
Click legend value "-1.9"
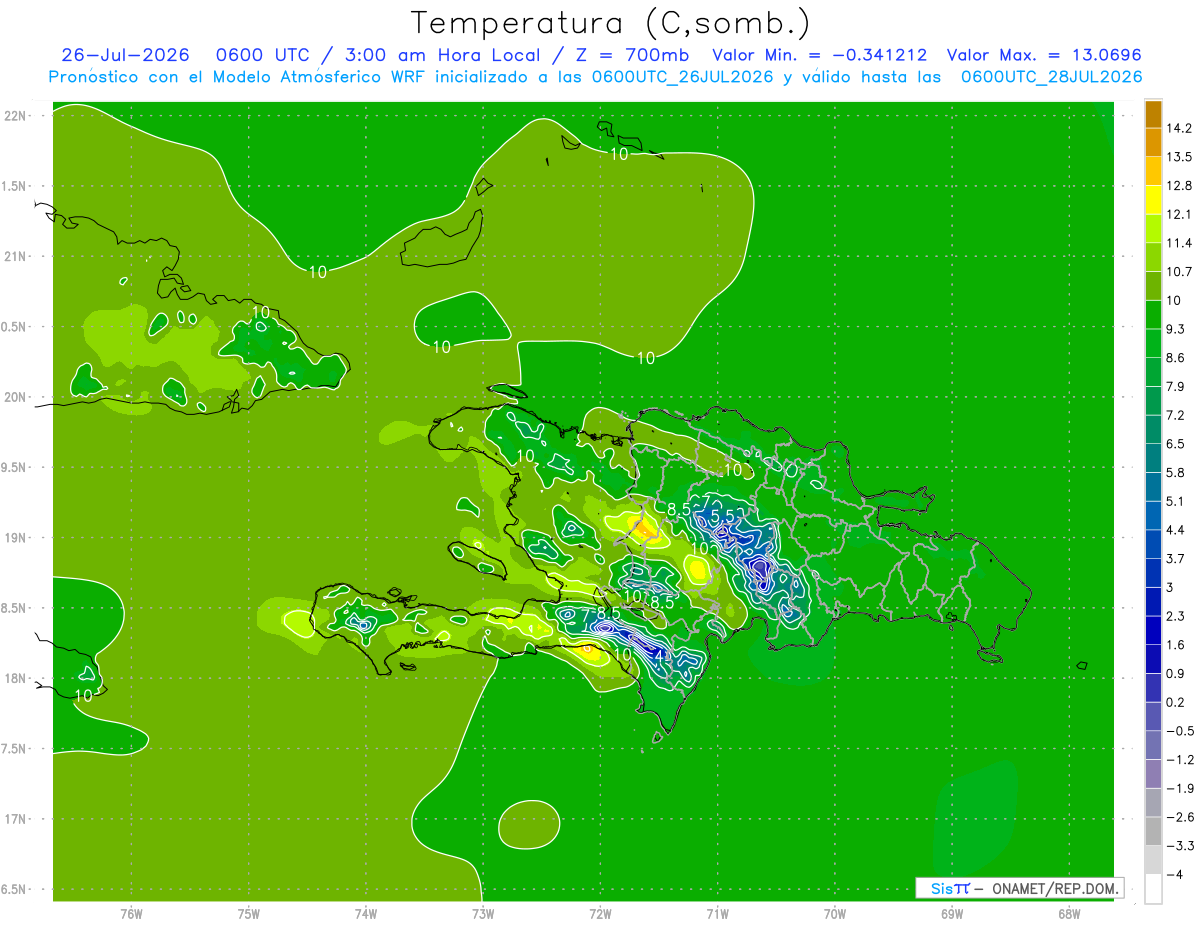click(1178, 788)
